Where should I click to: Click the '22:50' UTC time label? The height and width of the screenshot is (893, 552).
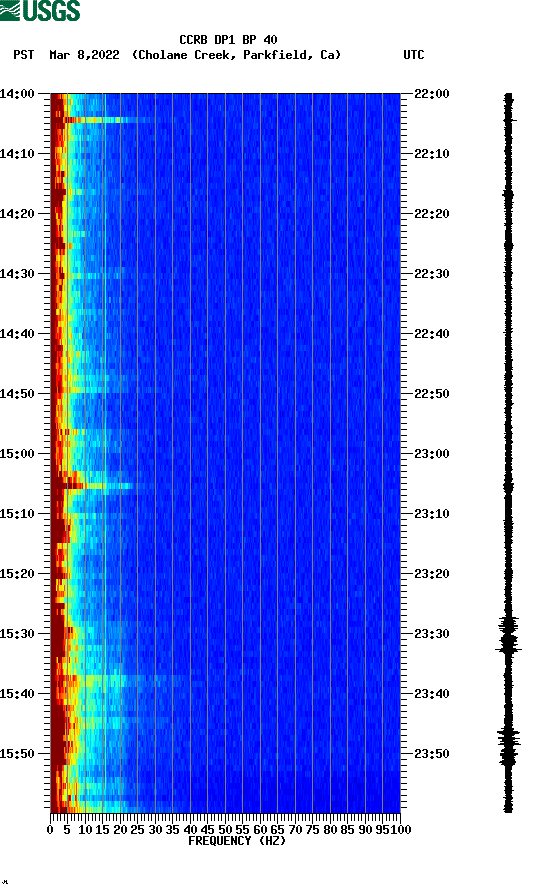click(x=431, y=394)
